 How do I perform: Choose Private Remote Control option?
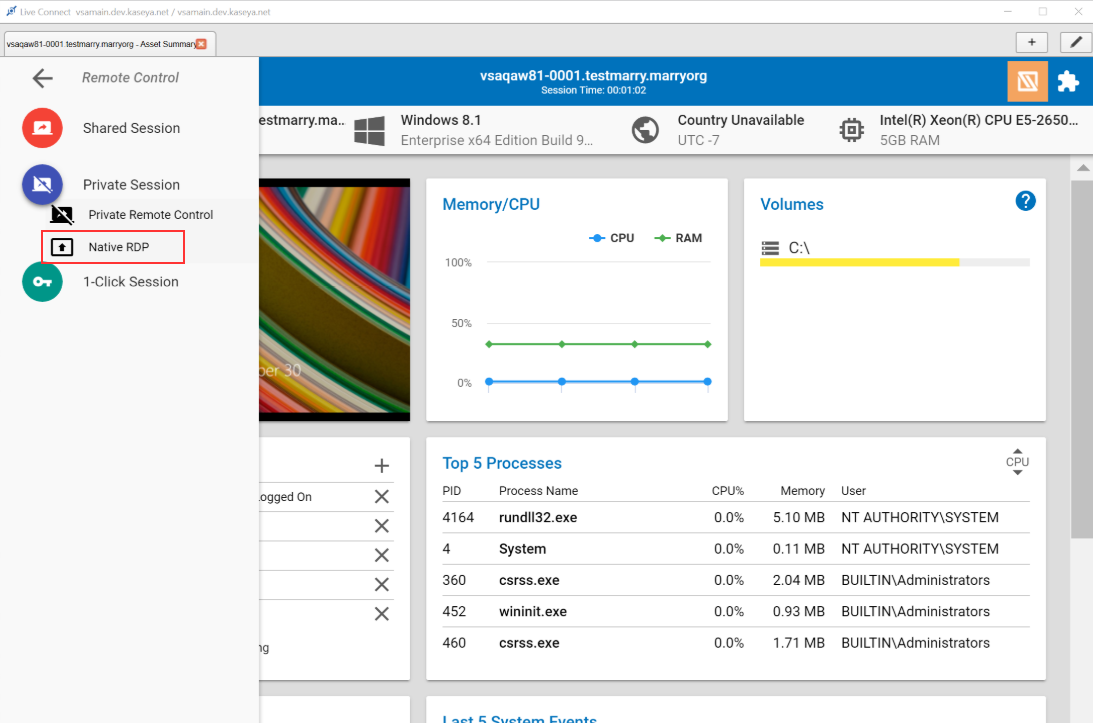[x=151, y=215]
